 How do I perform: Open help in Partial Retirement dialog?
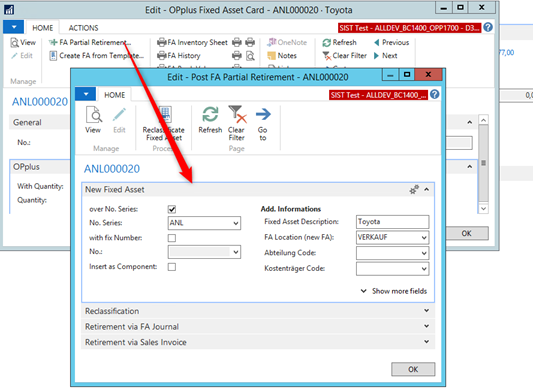pos(434,95)
